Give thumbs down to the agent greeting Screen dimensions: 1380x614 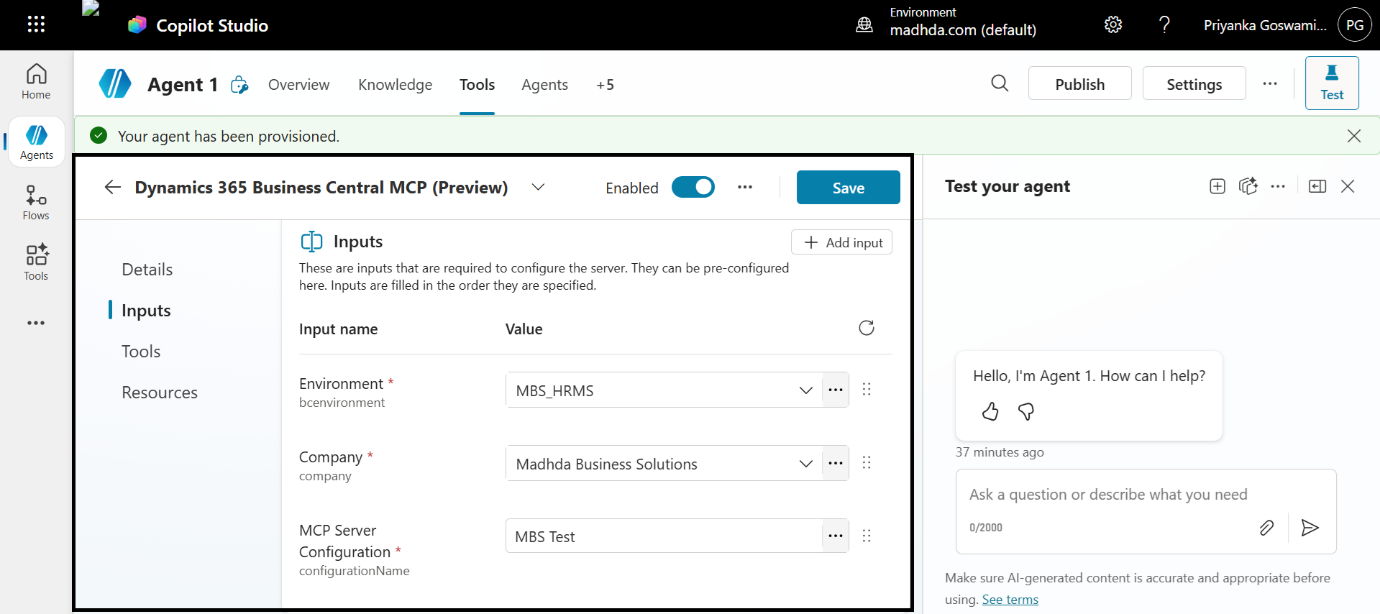pos(1026,411)
